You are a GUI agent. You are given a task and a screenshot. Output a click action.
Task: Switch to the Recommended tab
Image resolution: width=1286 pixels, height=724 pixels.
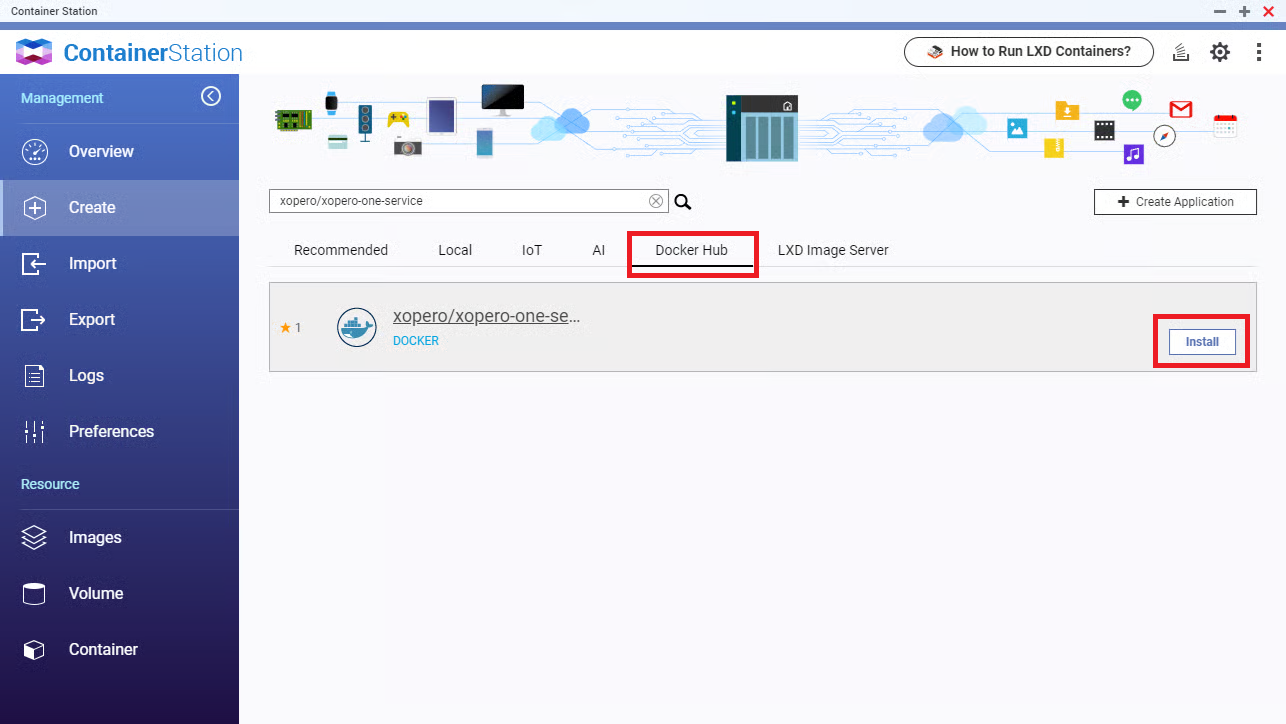pos(341,250)
